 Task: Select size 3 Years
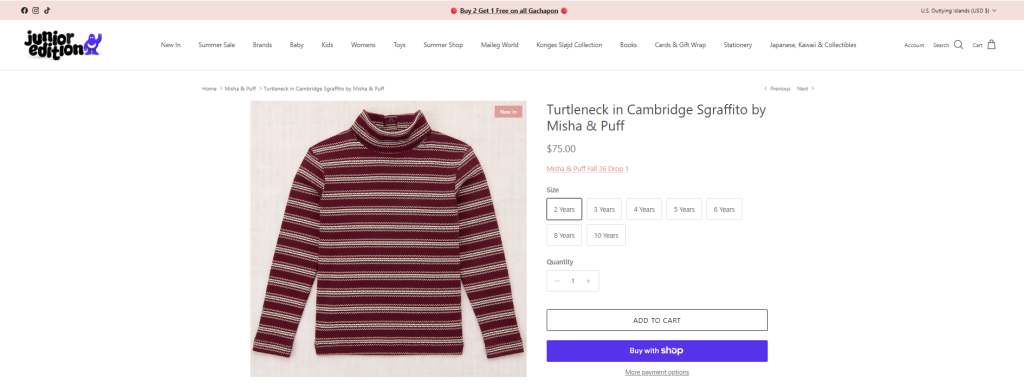[x=604, y=209]
